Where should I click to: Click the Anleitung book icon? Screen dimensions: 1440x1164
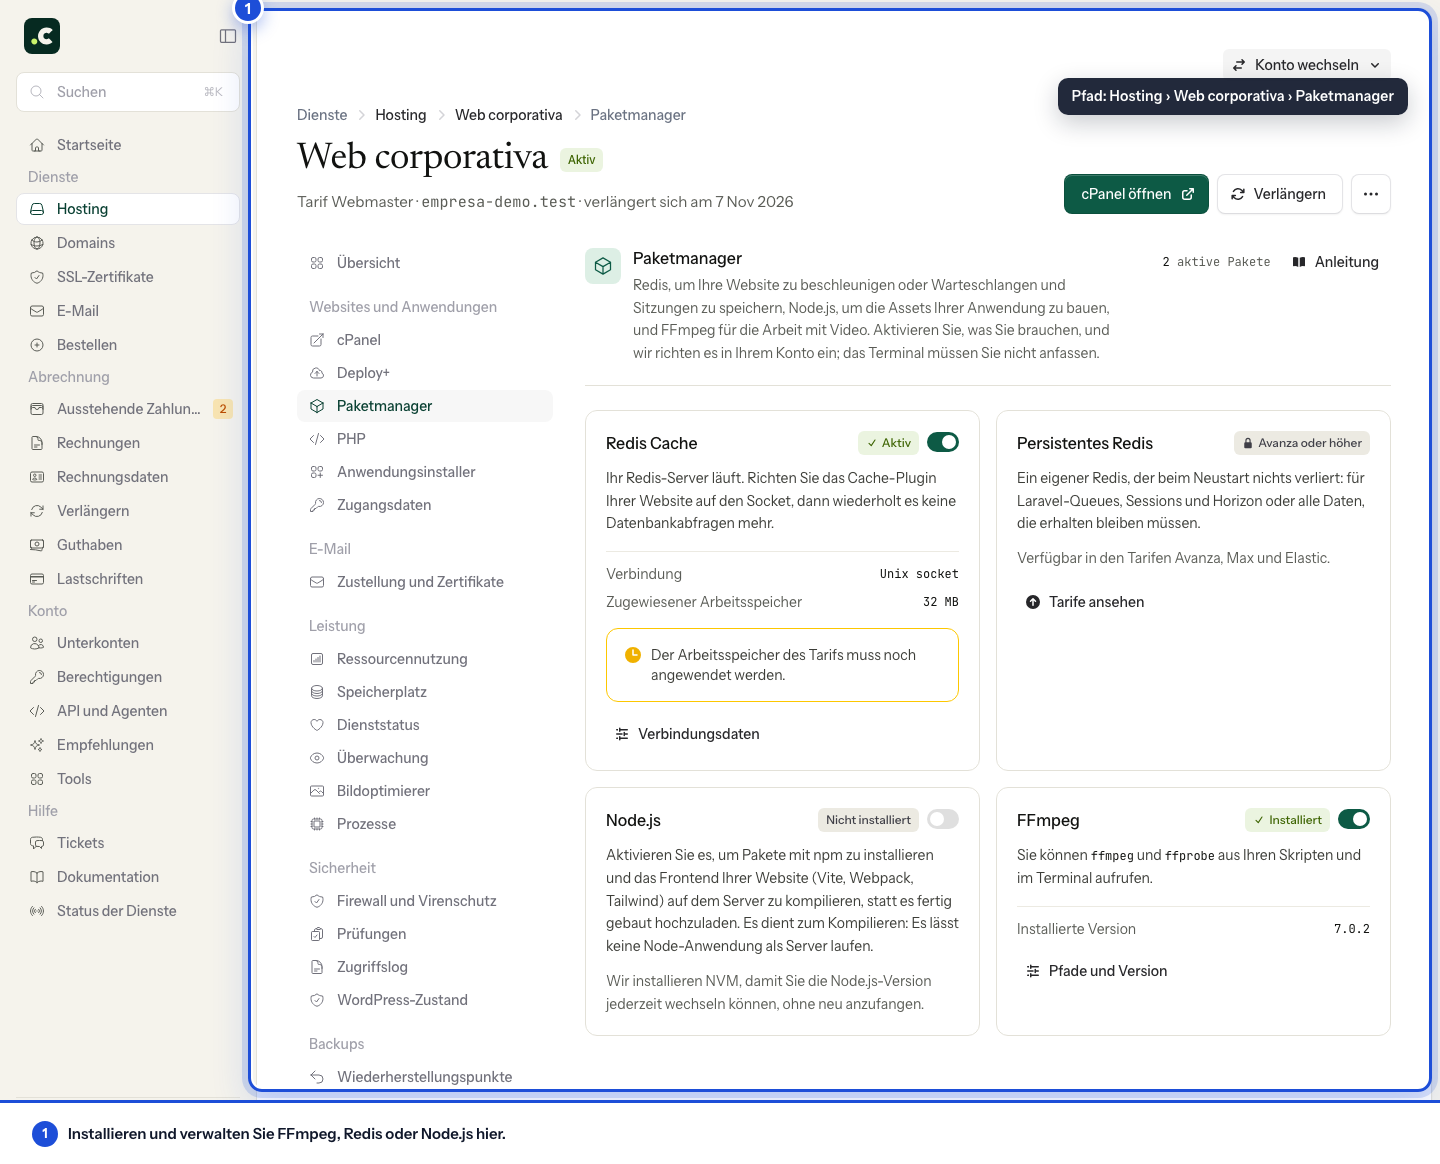click(x=1299, y=262)
